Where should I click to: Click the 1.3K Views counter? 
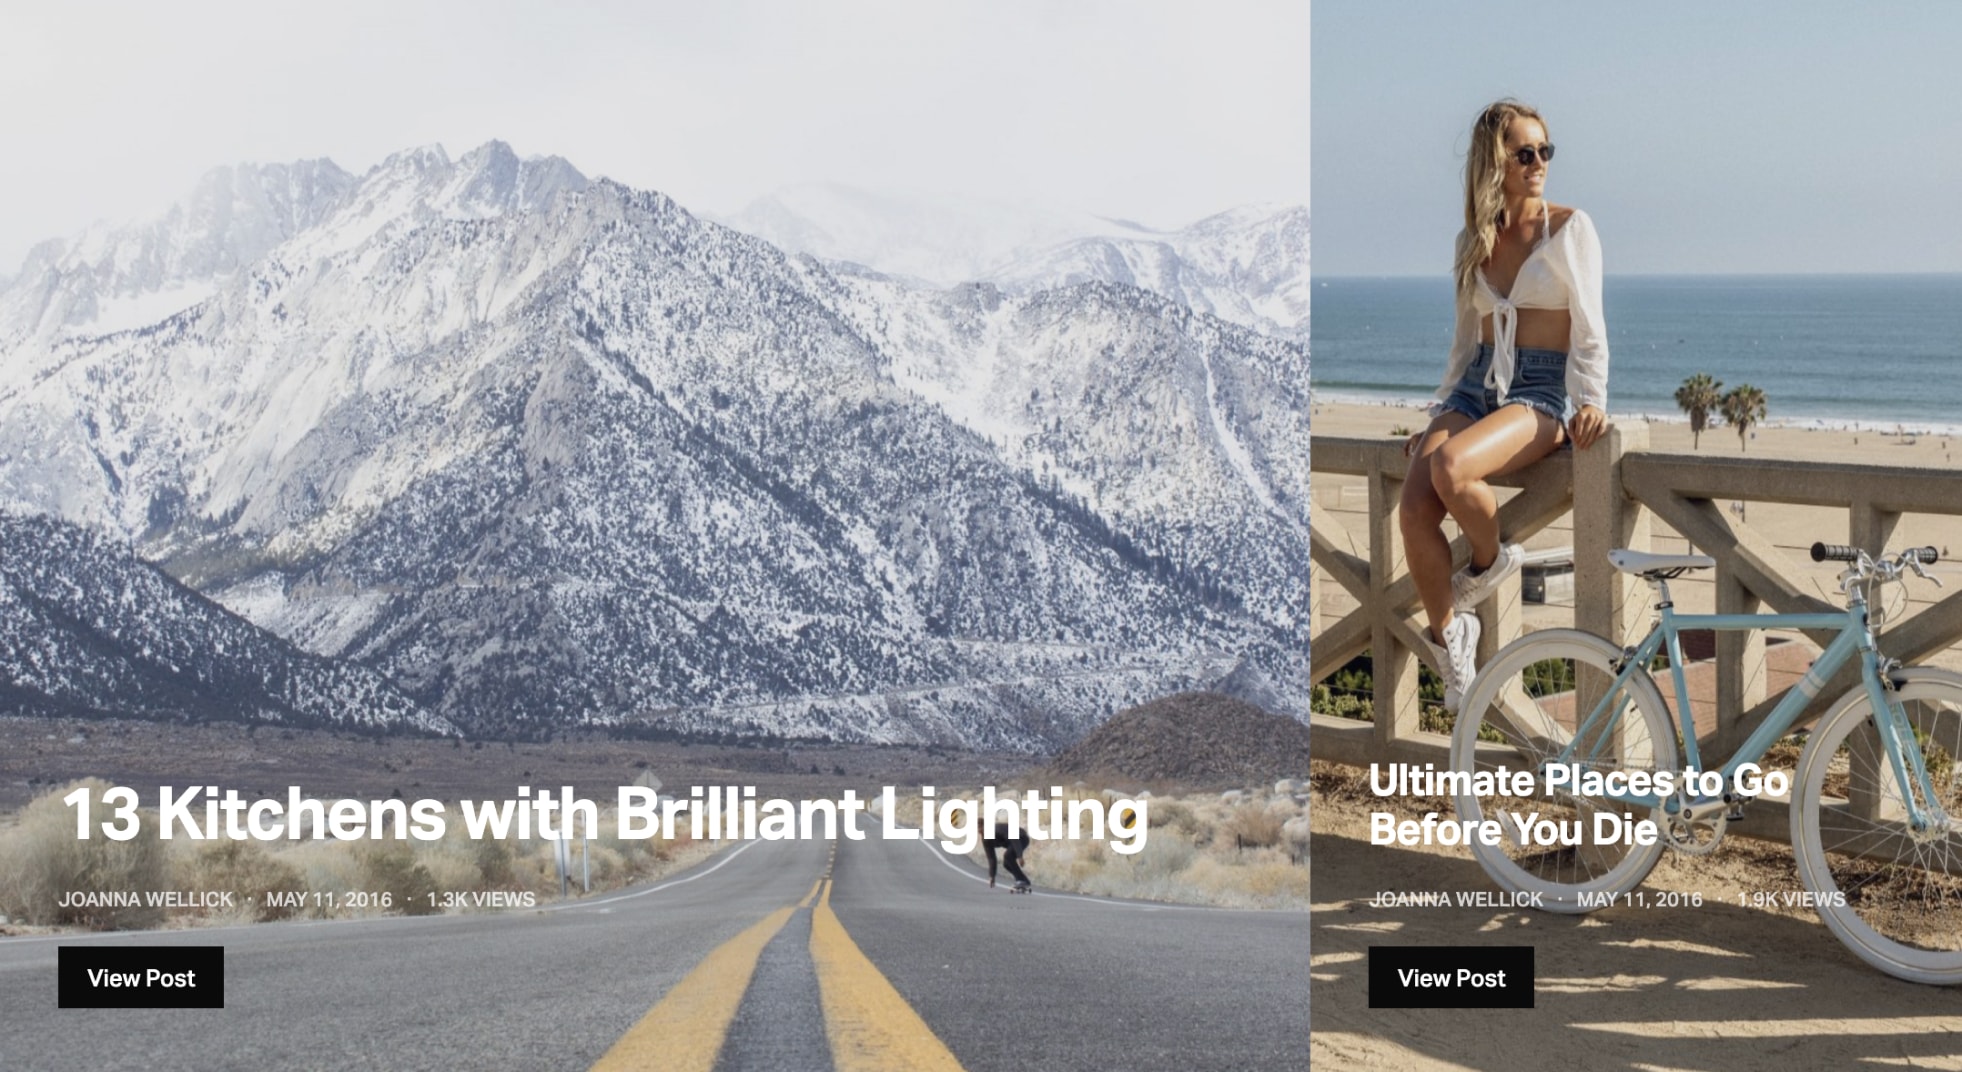481,899
